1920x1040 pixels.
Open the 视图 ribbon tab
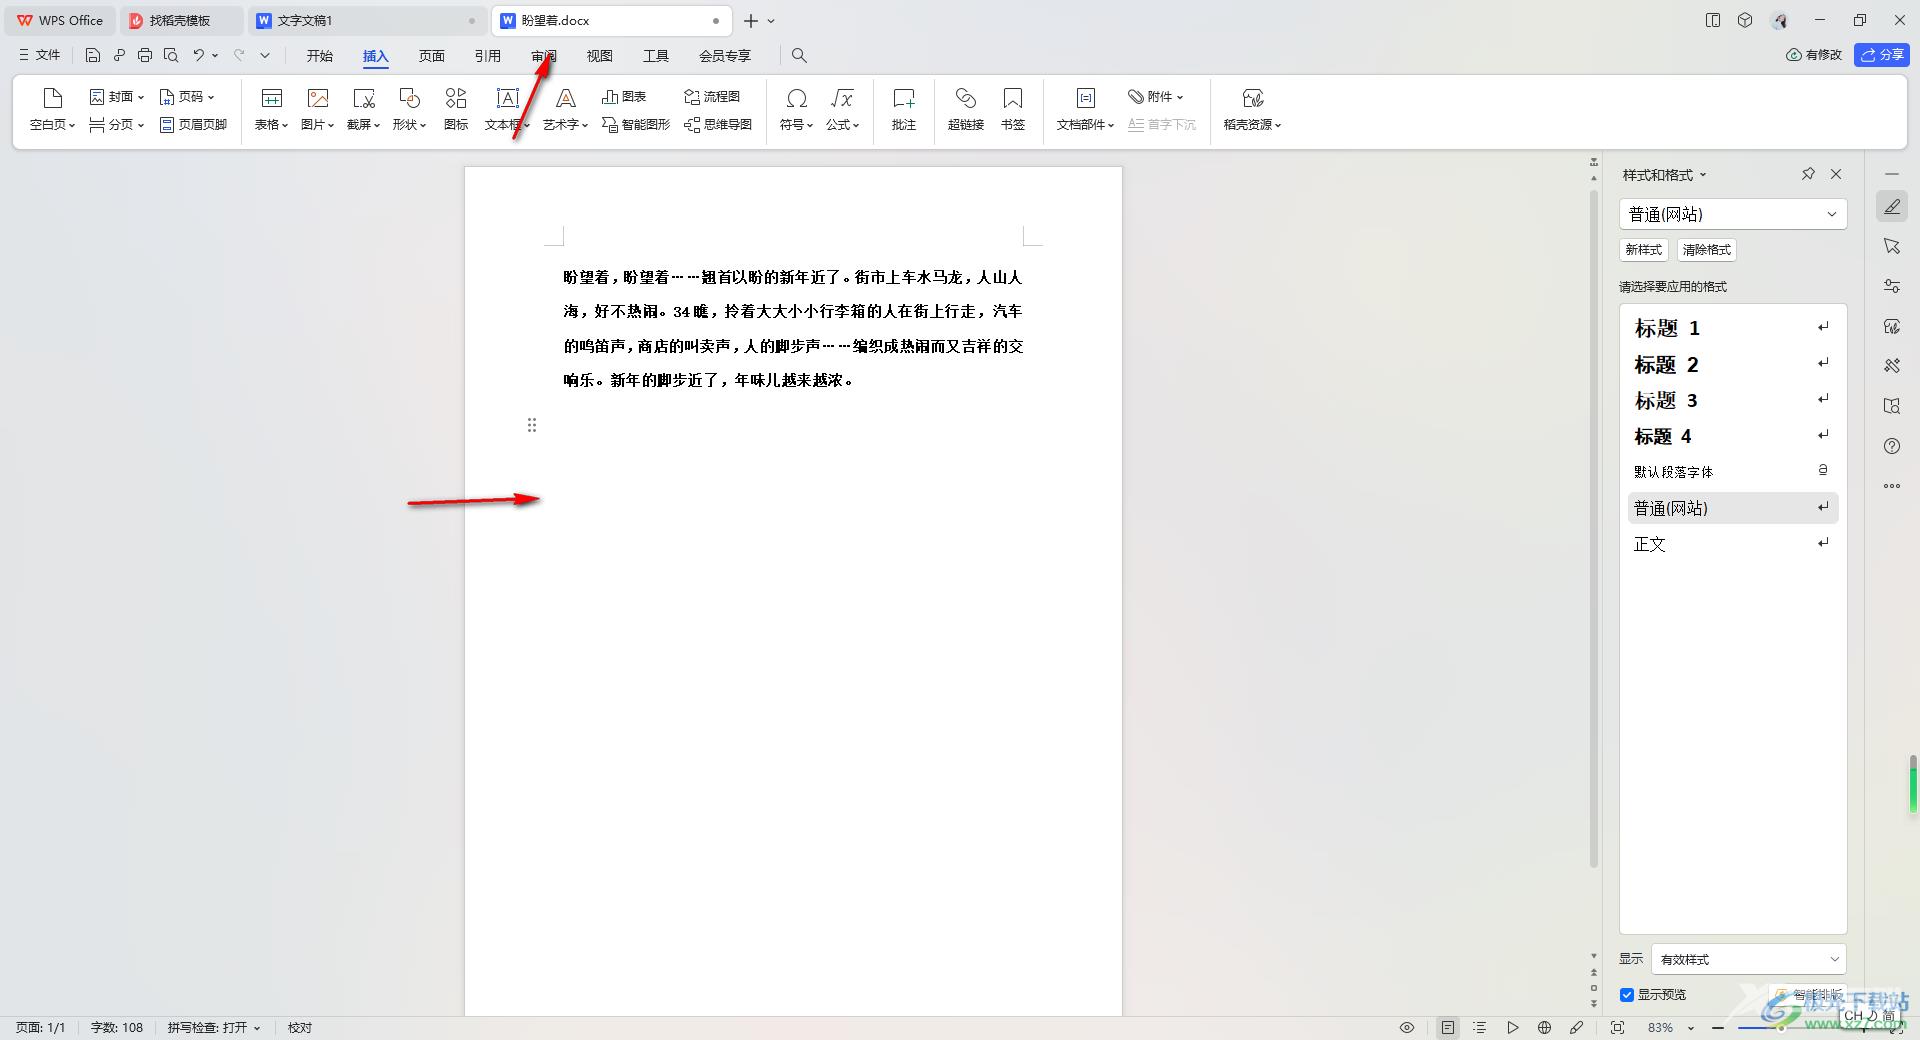click(600, 56)
